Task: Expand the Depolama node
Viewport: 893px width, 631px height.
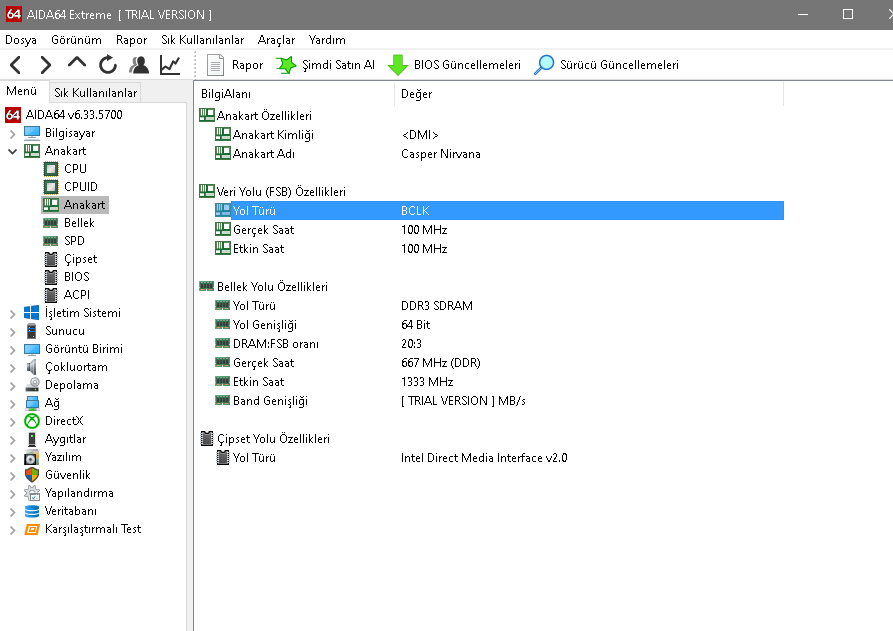Action: tap(13, 386)
